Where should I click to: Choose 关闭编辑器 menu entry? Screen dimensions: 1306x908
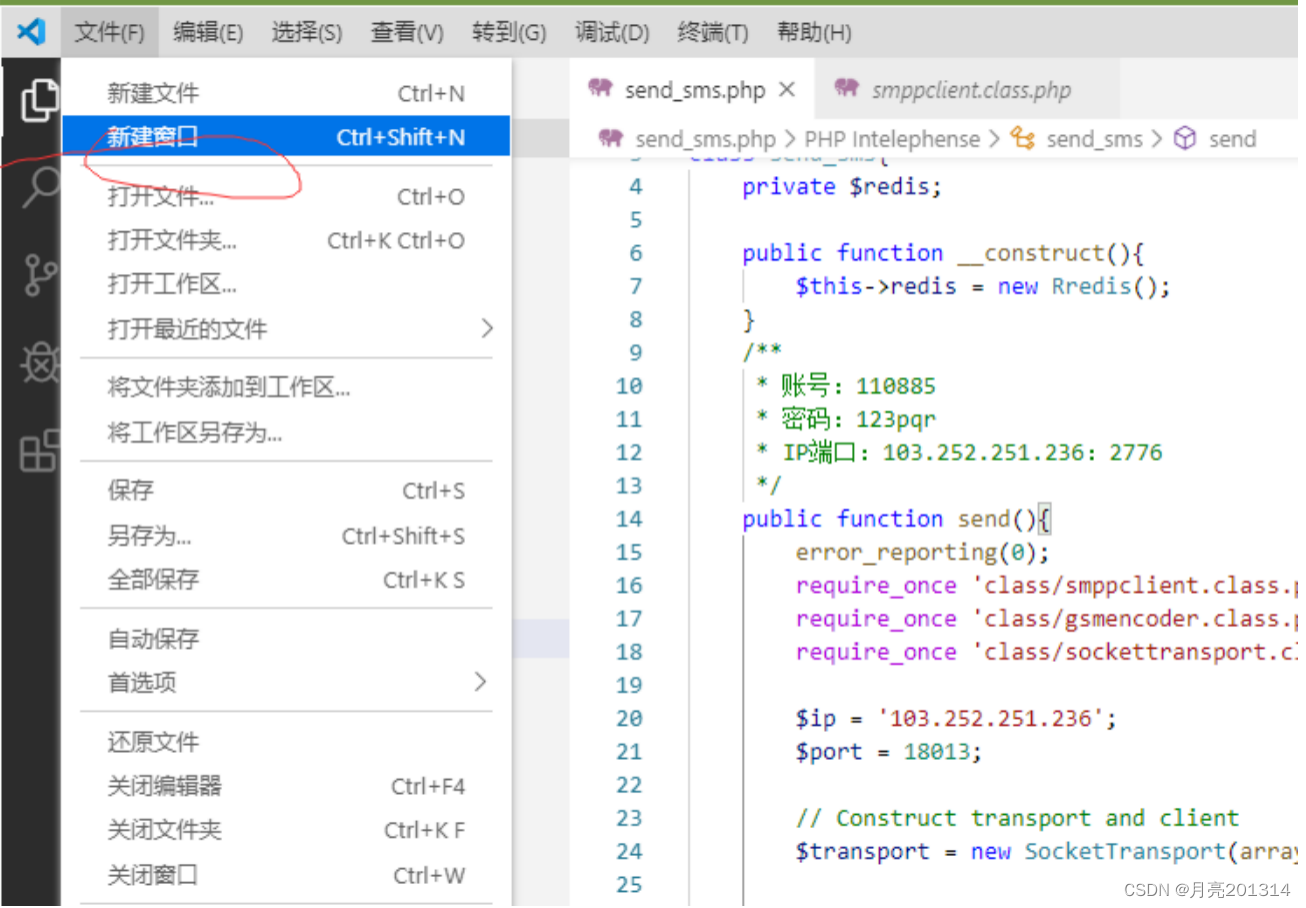pos(286,786)
